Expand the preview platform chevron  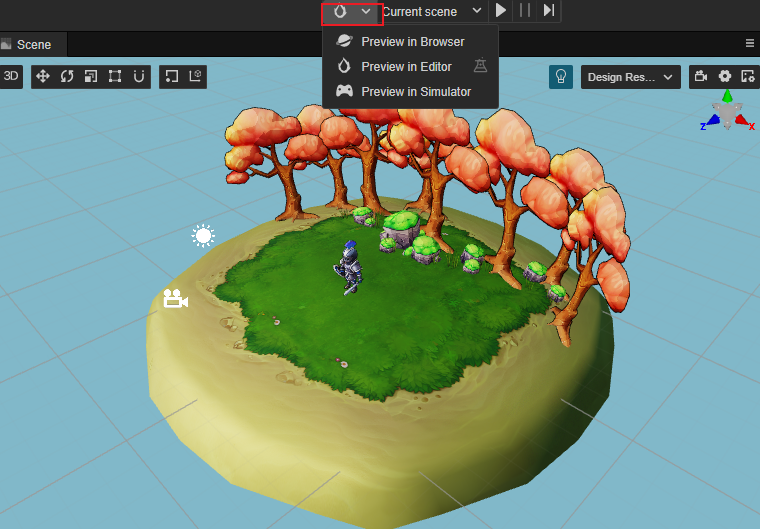[x=366, y=11]
